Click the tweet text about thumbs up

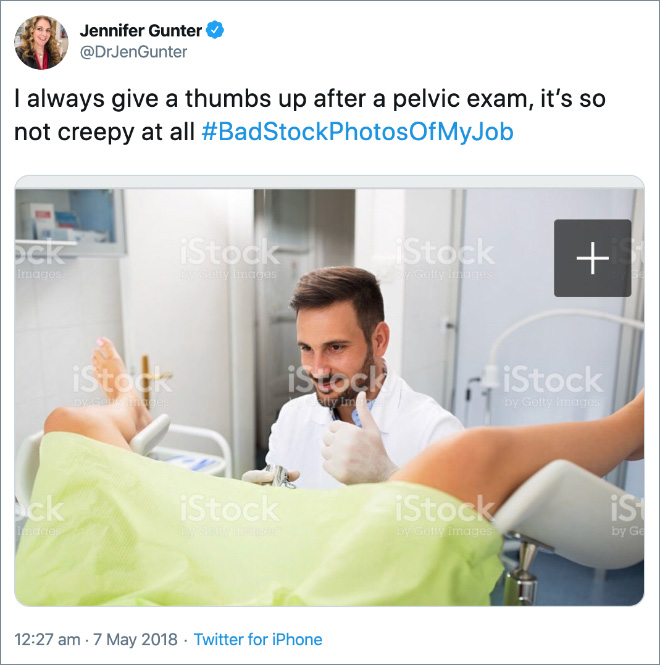tap(310, 115)
